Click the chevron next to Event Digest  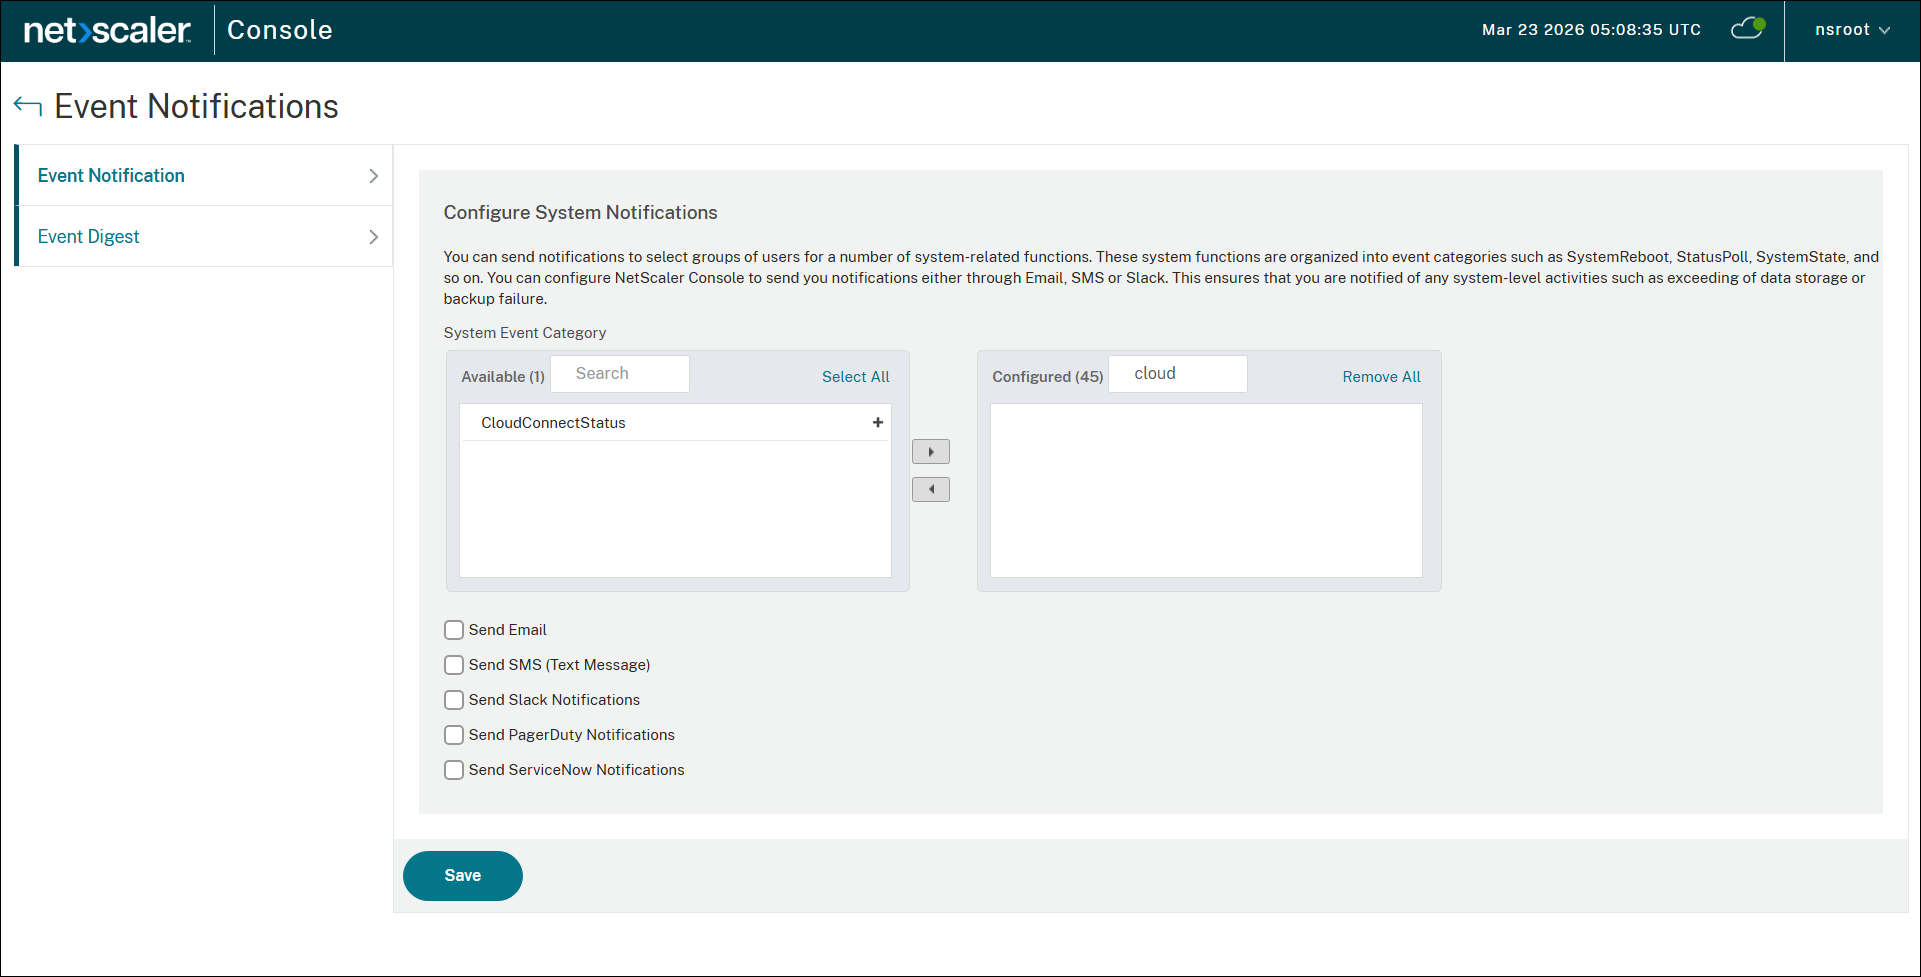pos(374,236)
